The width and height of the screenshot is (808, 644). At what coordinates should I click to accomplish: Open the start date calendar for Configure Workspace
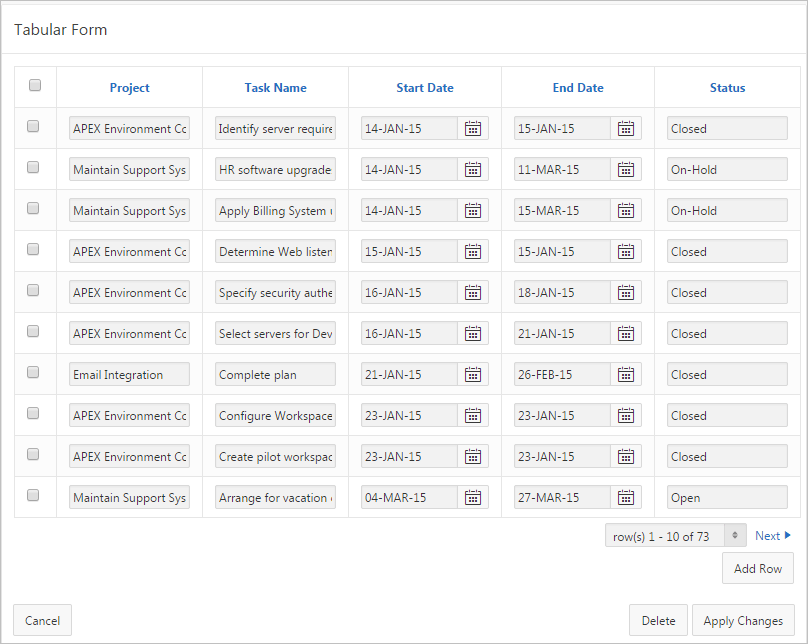pyautogui.click(x=472, y=415)
